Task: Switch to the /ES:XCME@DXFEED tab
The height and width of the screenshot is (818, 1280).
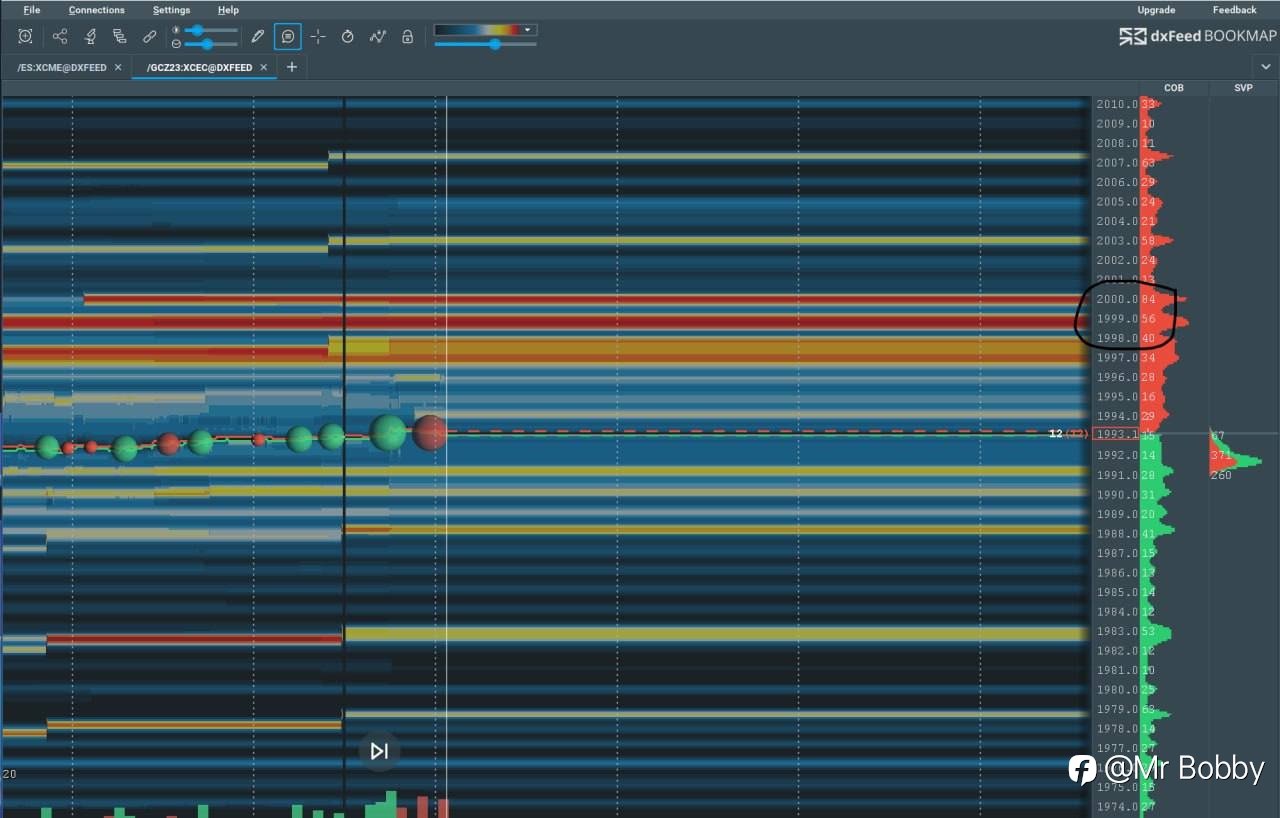Action: click(x=62, y=68)
